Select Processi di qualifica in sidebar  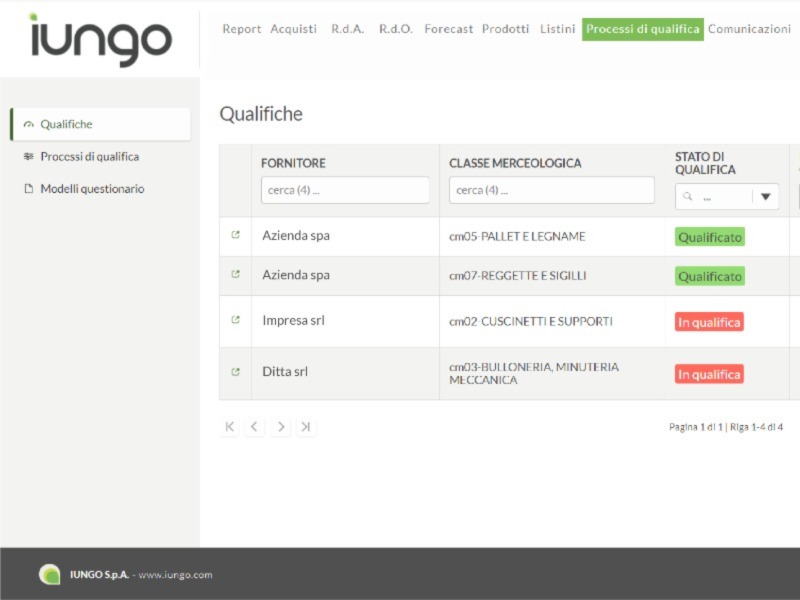click(x=89, y=157)
